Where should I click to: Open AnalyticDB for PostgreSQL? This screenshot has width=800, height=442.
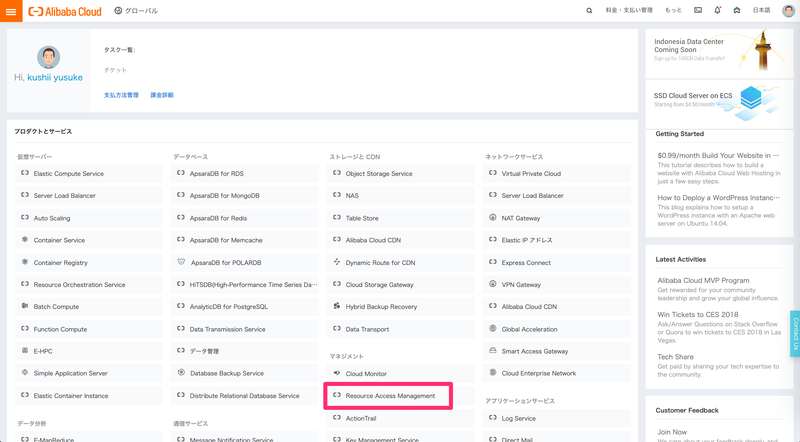coord(244,307)
